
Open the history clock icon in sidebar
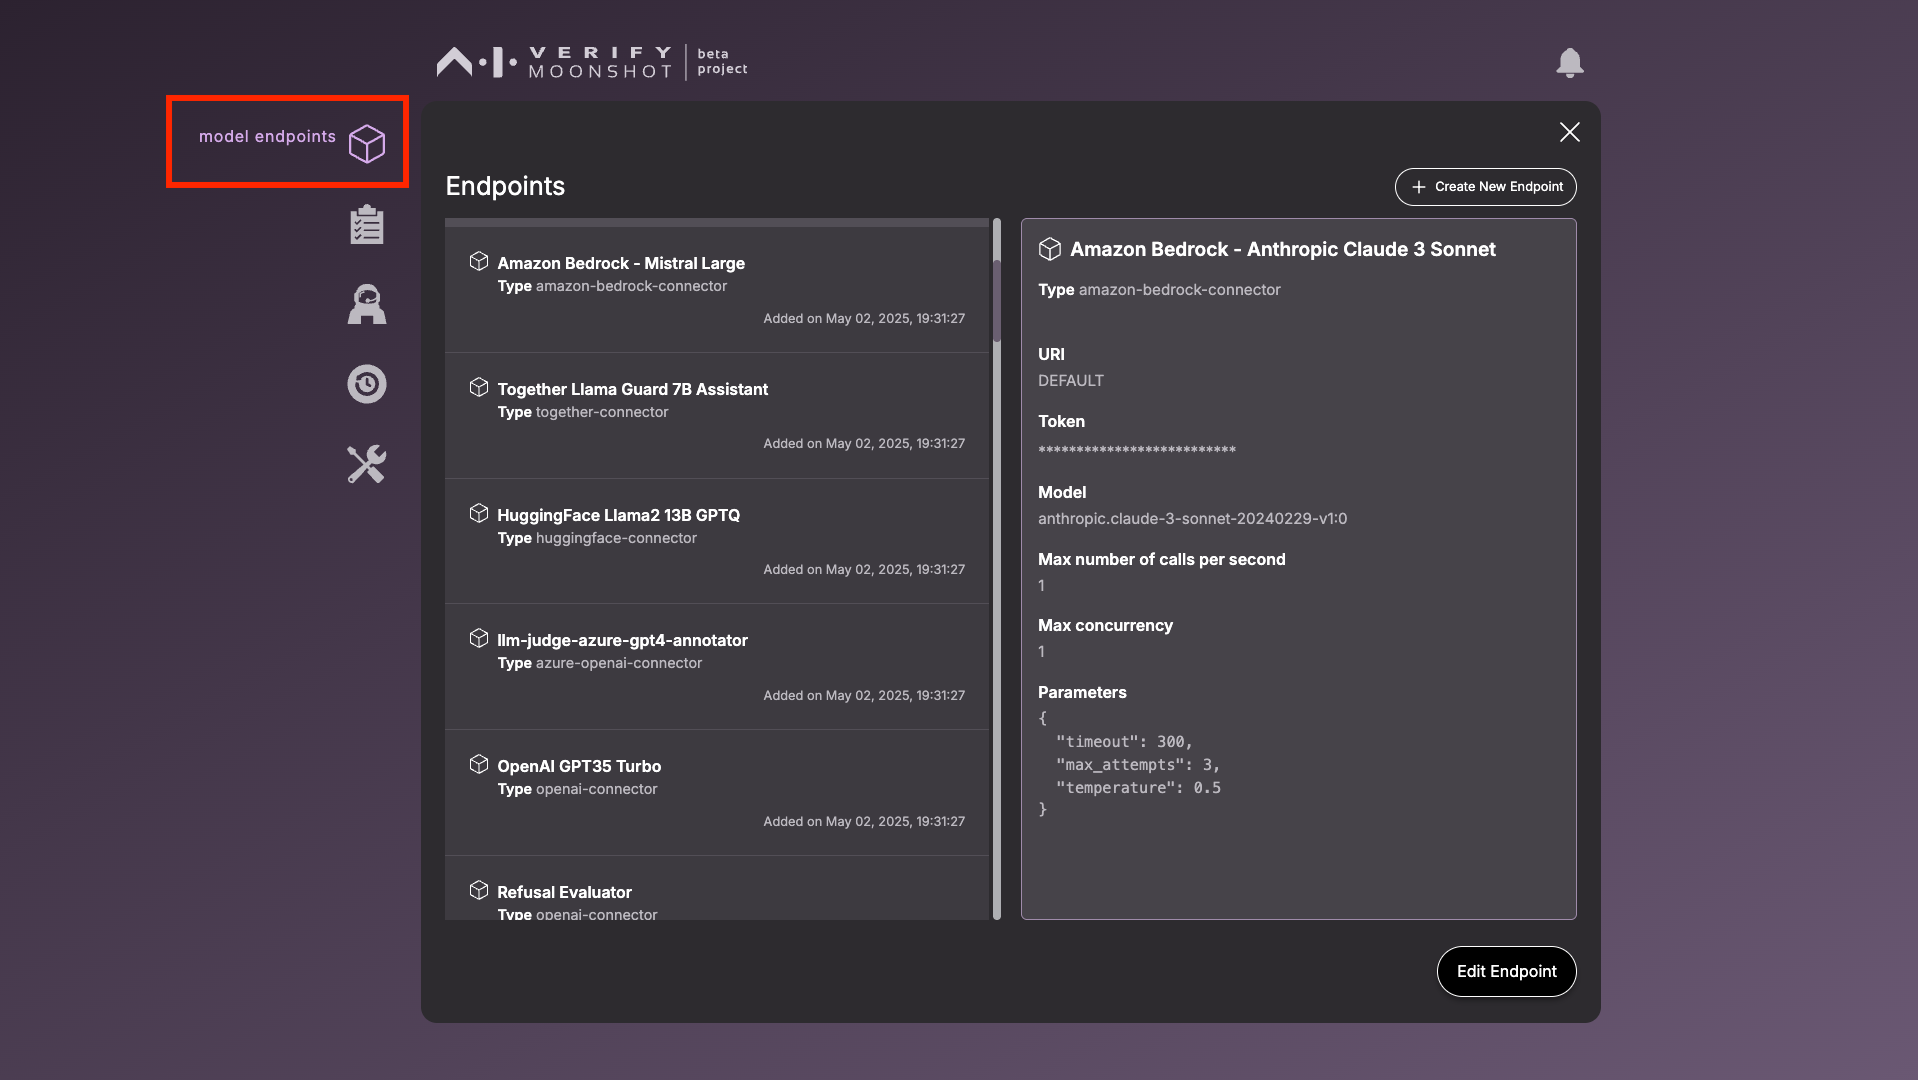click(x=367, y=384)
